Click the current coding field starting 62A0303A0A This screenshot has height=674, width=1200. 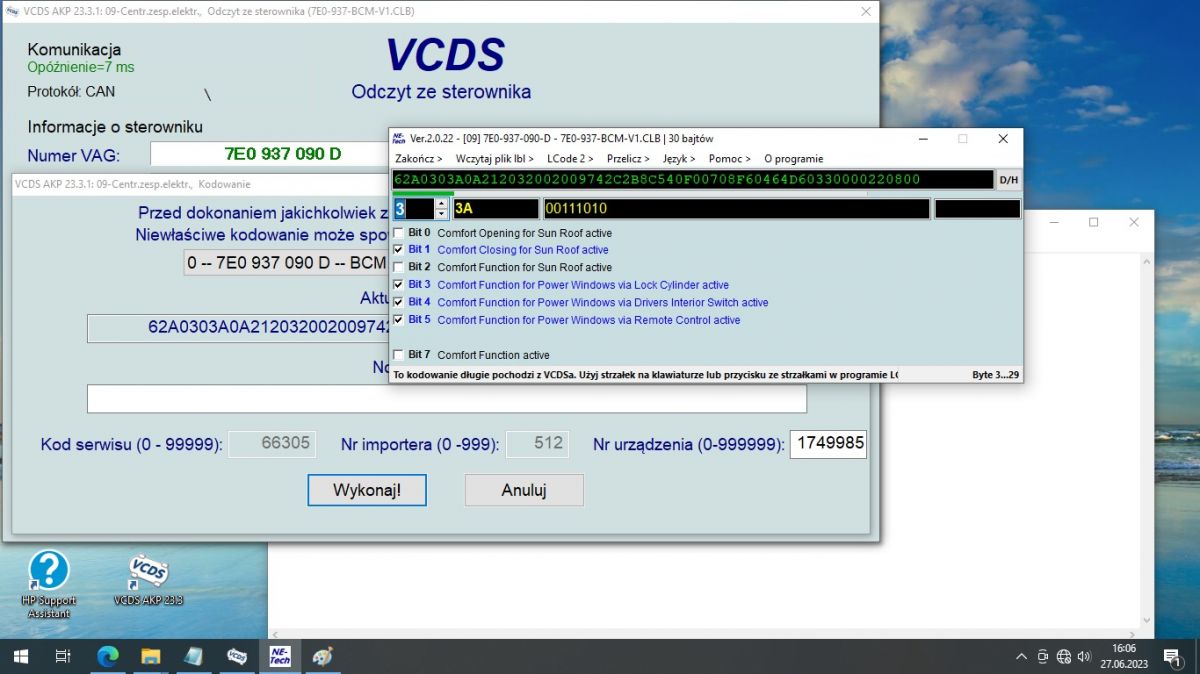pyautogui.click(x=238, y=327)
